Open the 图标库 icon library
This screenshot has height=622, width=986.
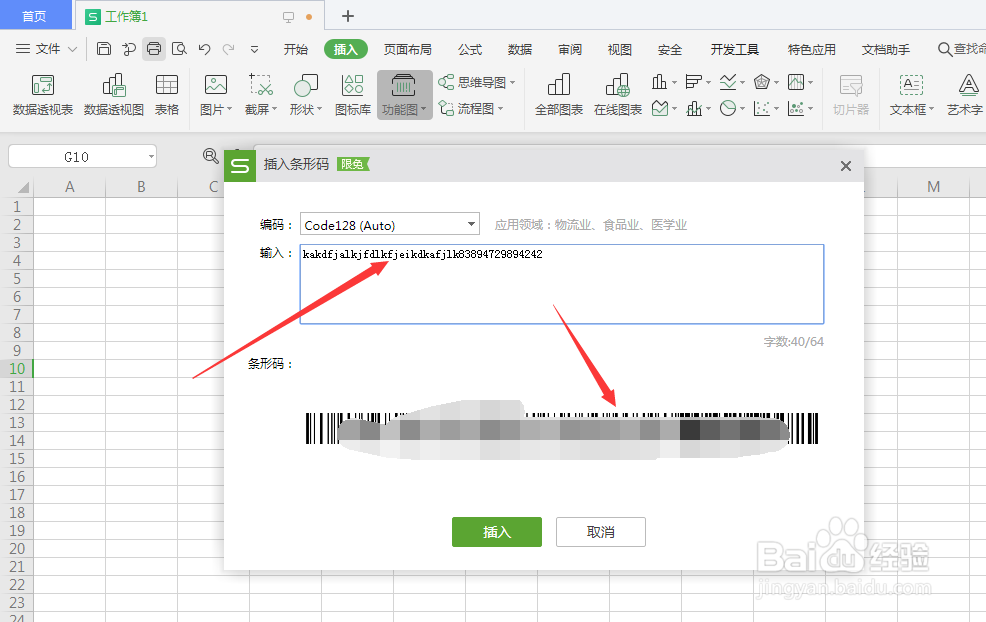pos(353,94)
